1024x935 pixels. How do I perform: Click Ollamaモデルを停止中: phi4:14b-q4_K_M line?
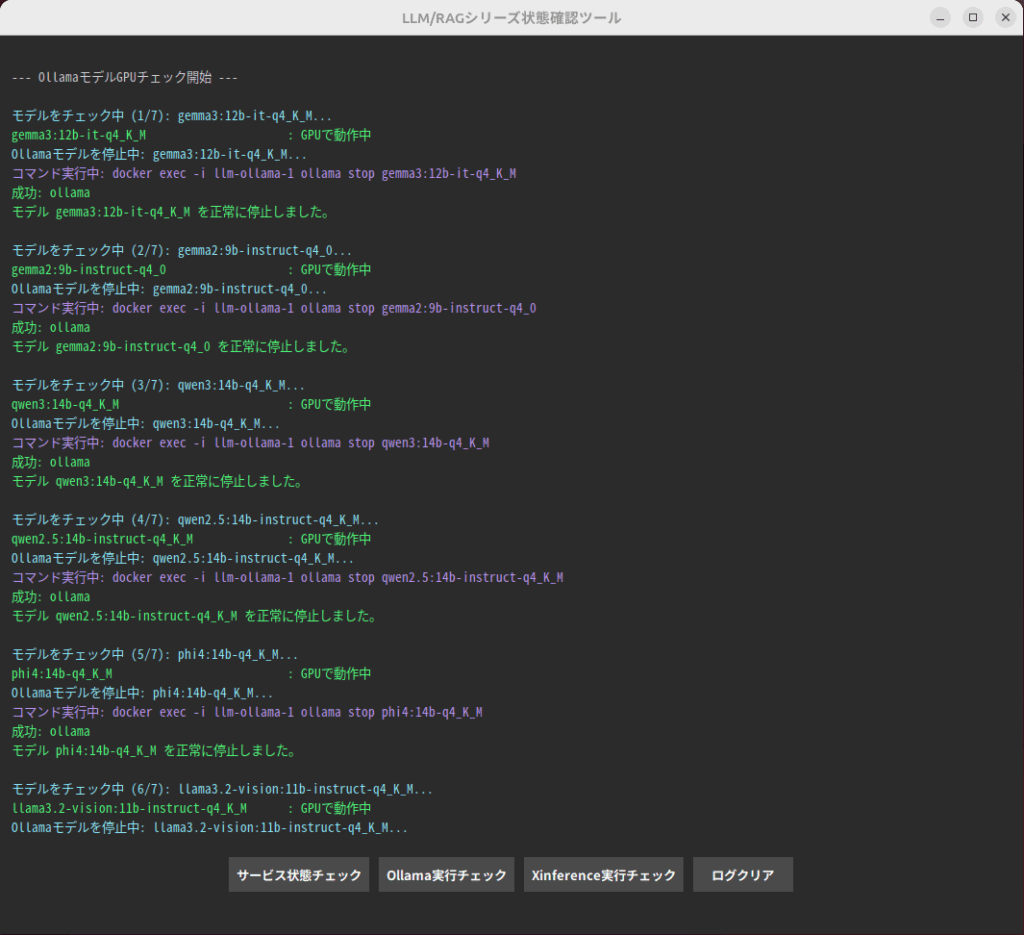coord(142,692)
